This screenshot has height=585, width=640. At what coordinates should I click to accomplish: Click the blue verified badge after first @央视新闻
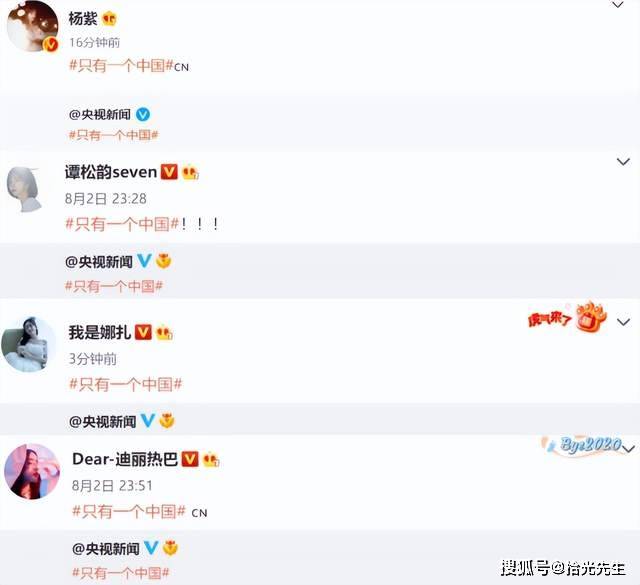[142, 114]
